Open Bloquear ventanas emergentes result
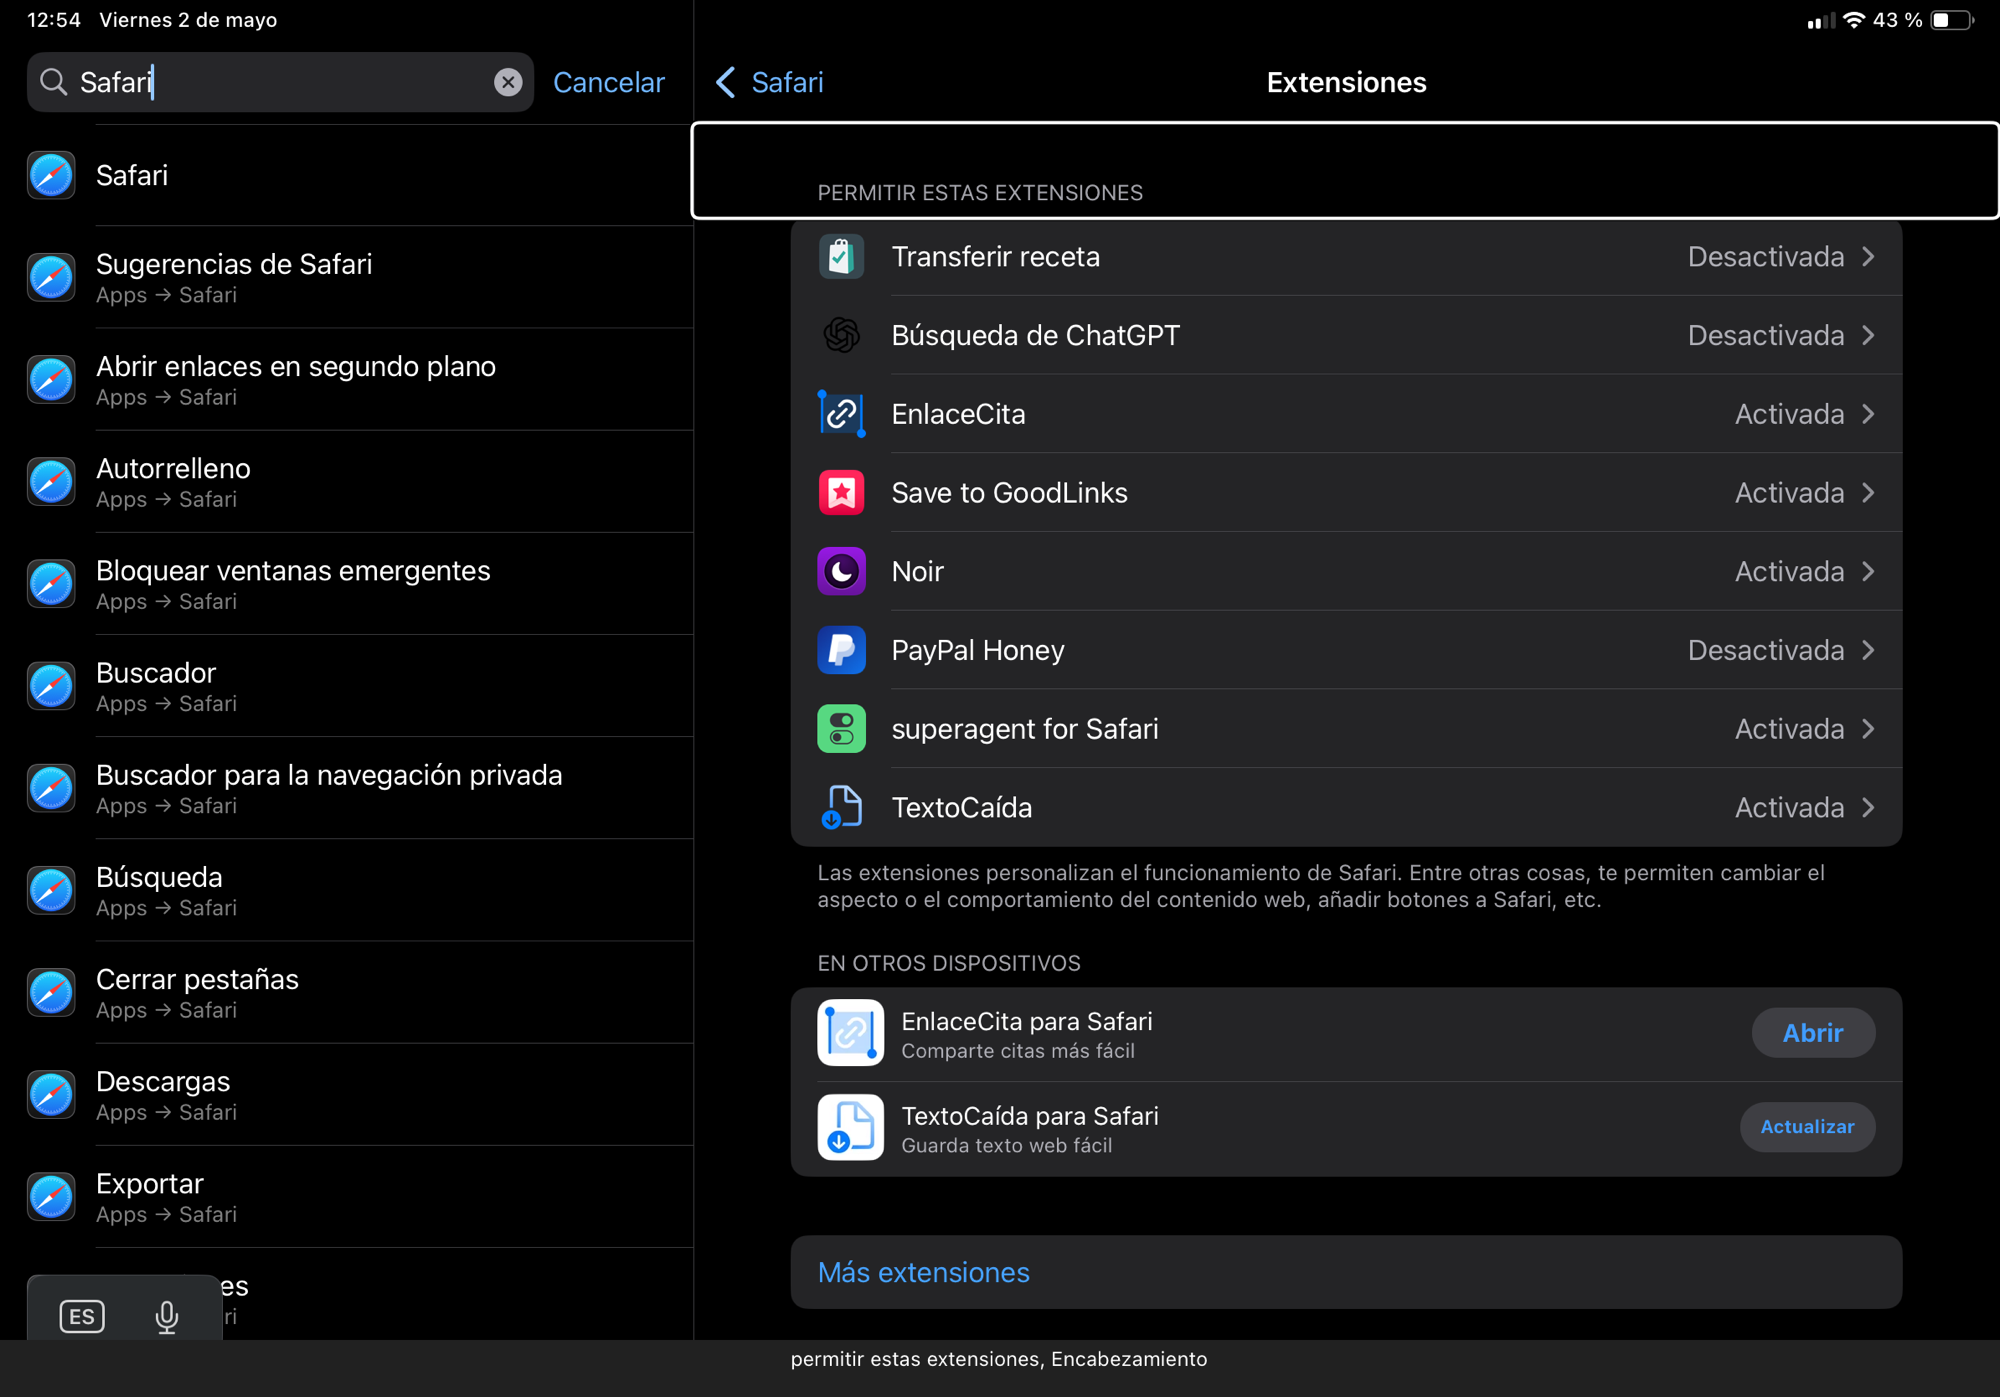Image resolution: width=2000 pixels, height=1397 pixels. coord(346,584)
